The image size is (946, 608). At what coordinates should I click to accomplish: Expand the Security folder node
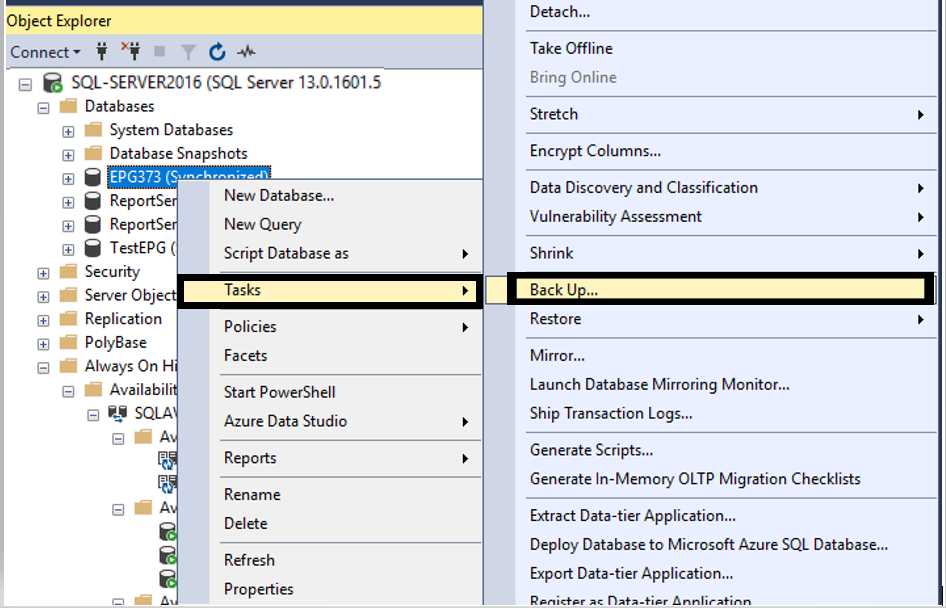43,272
